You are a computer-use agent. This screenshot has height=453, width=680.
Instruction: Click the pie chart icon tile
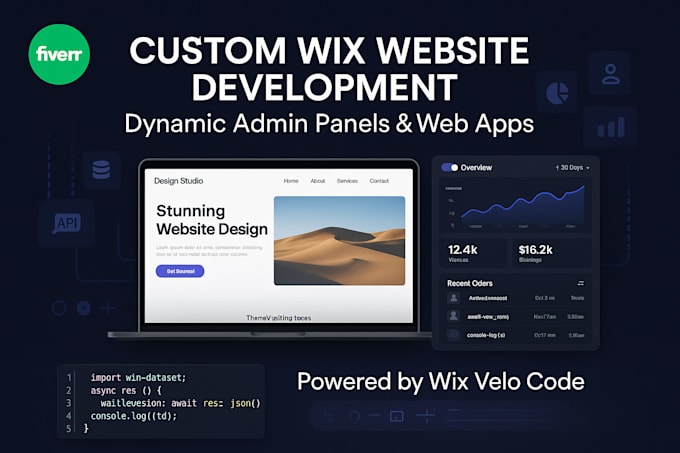[557, 92]
